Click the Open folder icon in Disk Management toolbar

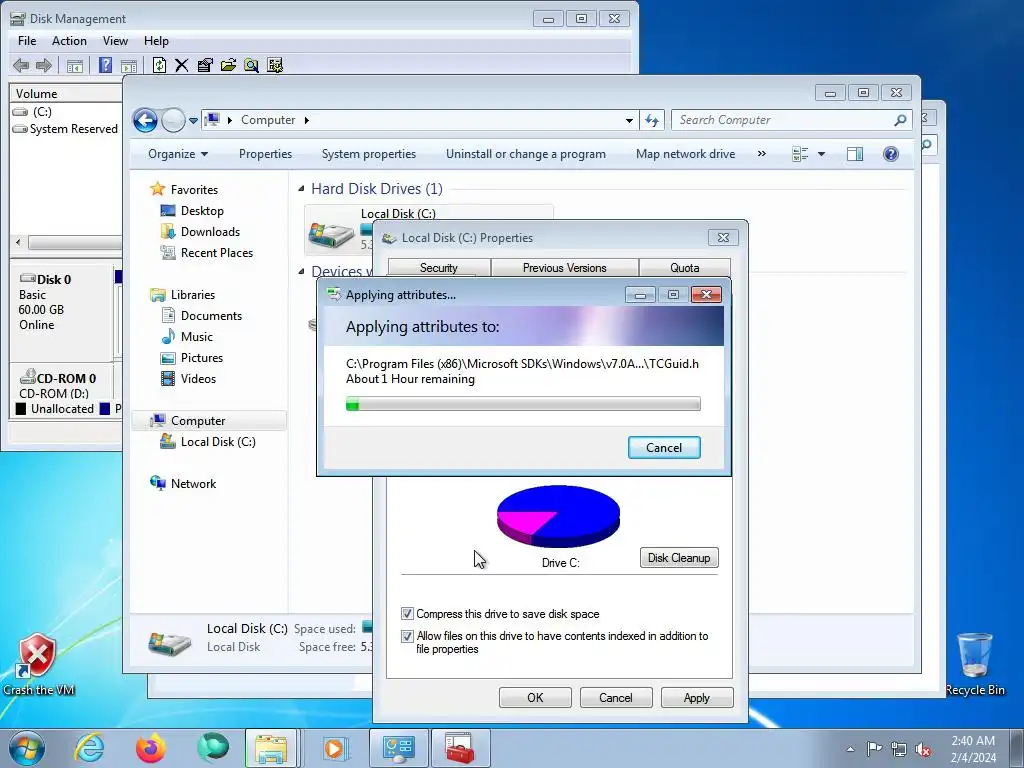[x=228, y=65]
